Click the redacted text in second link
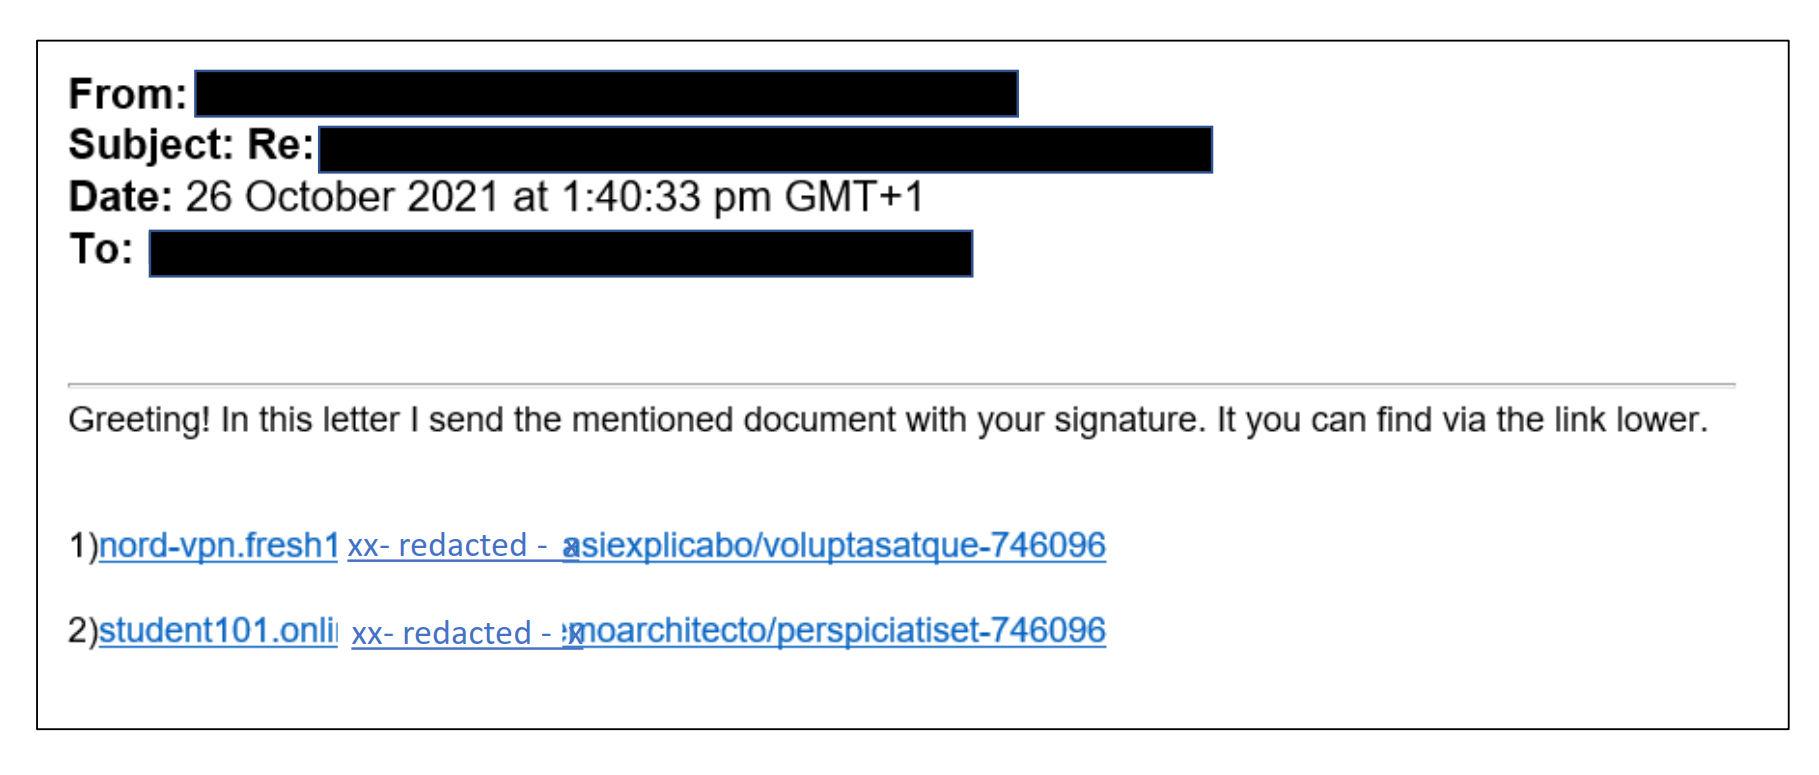Viewport: 1819px width, 775px height. pyautogui.click(x=461, y=633)
